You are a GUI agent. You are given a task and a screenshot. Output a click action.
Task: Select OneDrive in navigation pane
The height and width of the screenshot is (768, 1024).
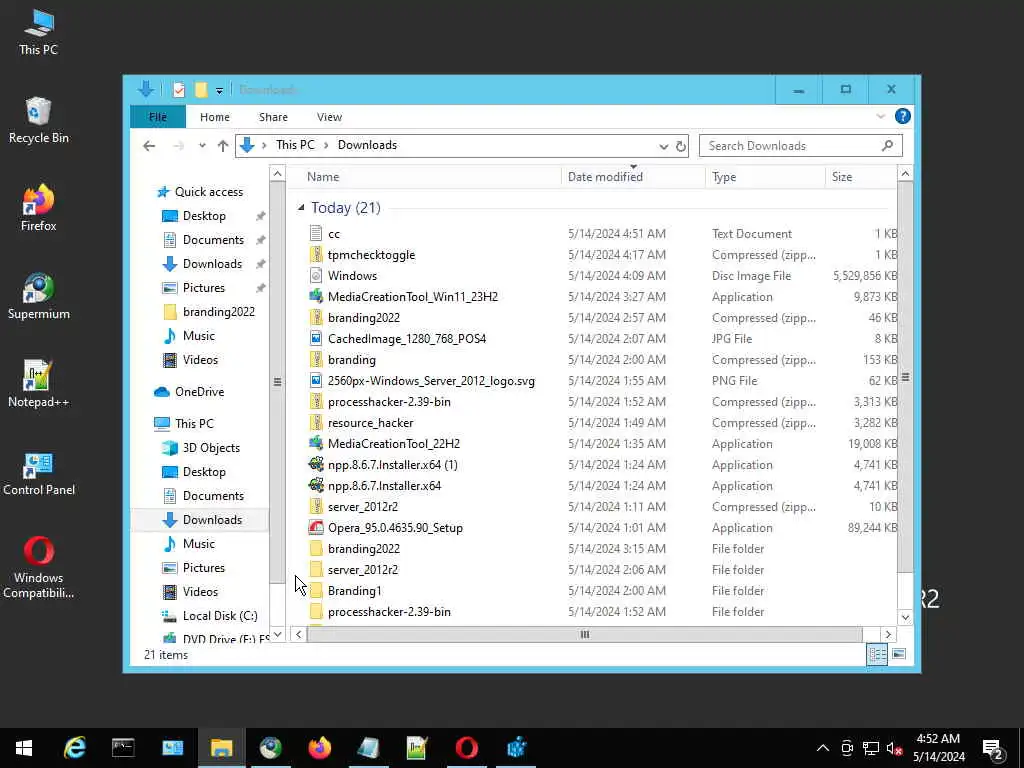coord(199,392)
